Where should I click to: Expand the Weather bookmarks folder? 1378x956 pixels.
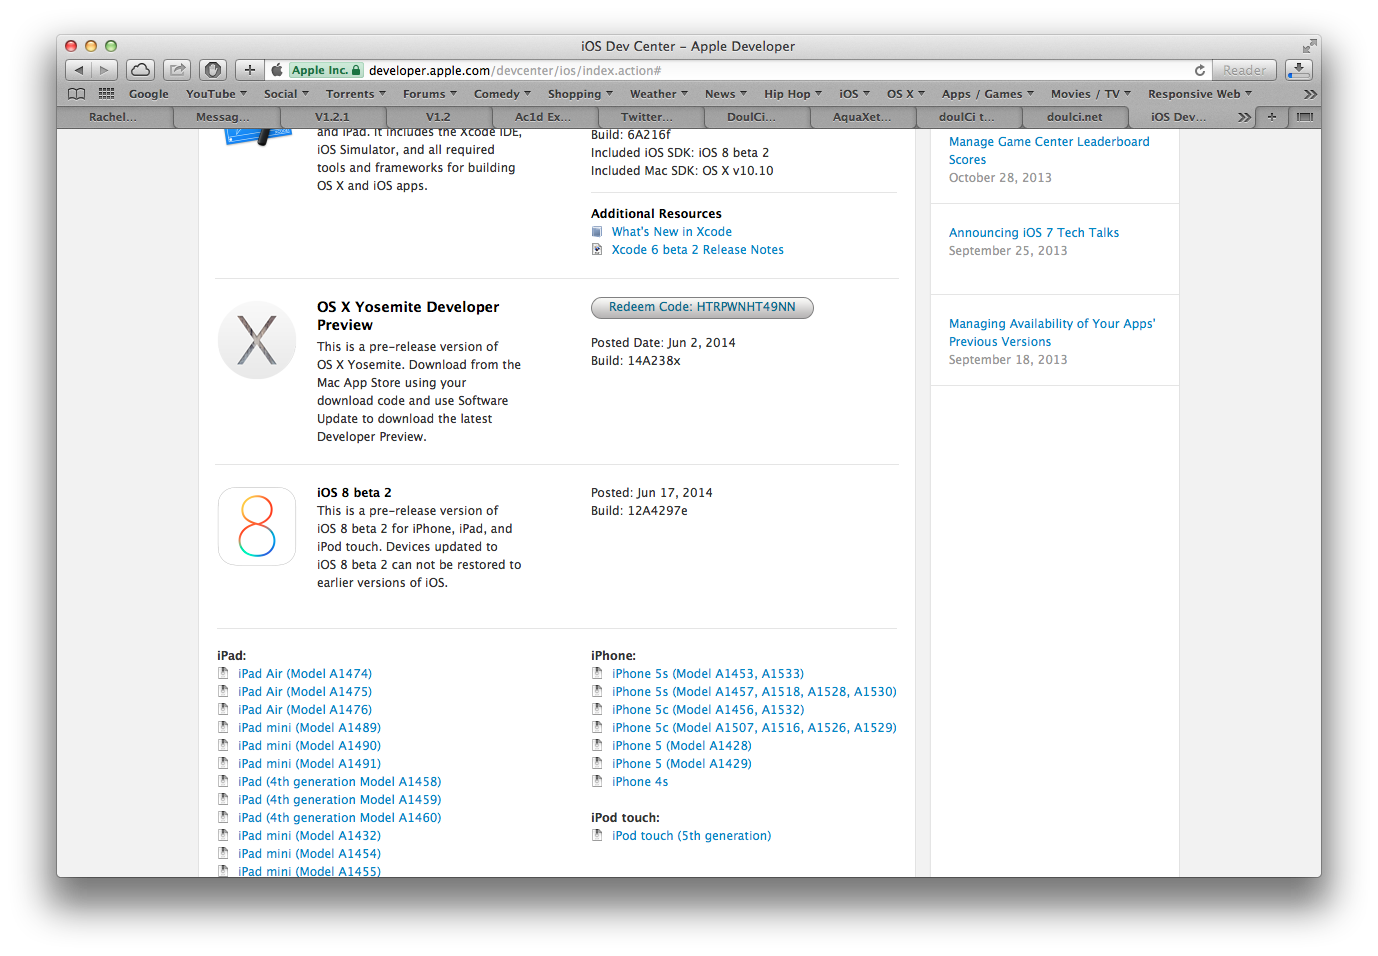658,94
